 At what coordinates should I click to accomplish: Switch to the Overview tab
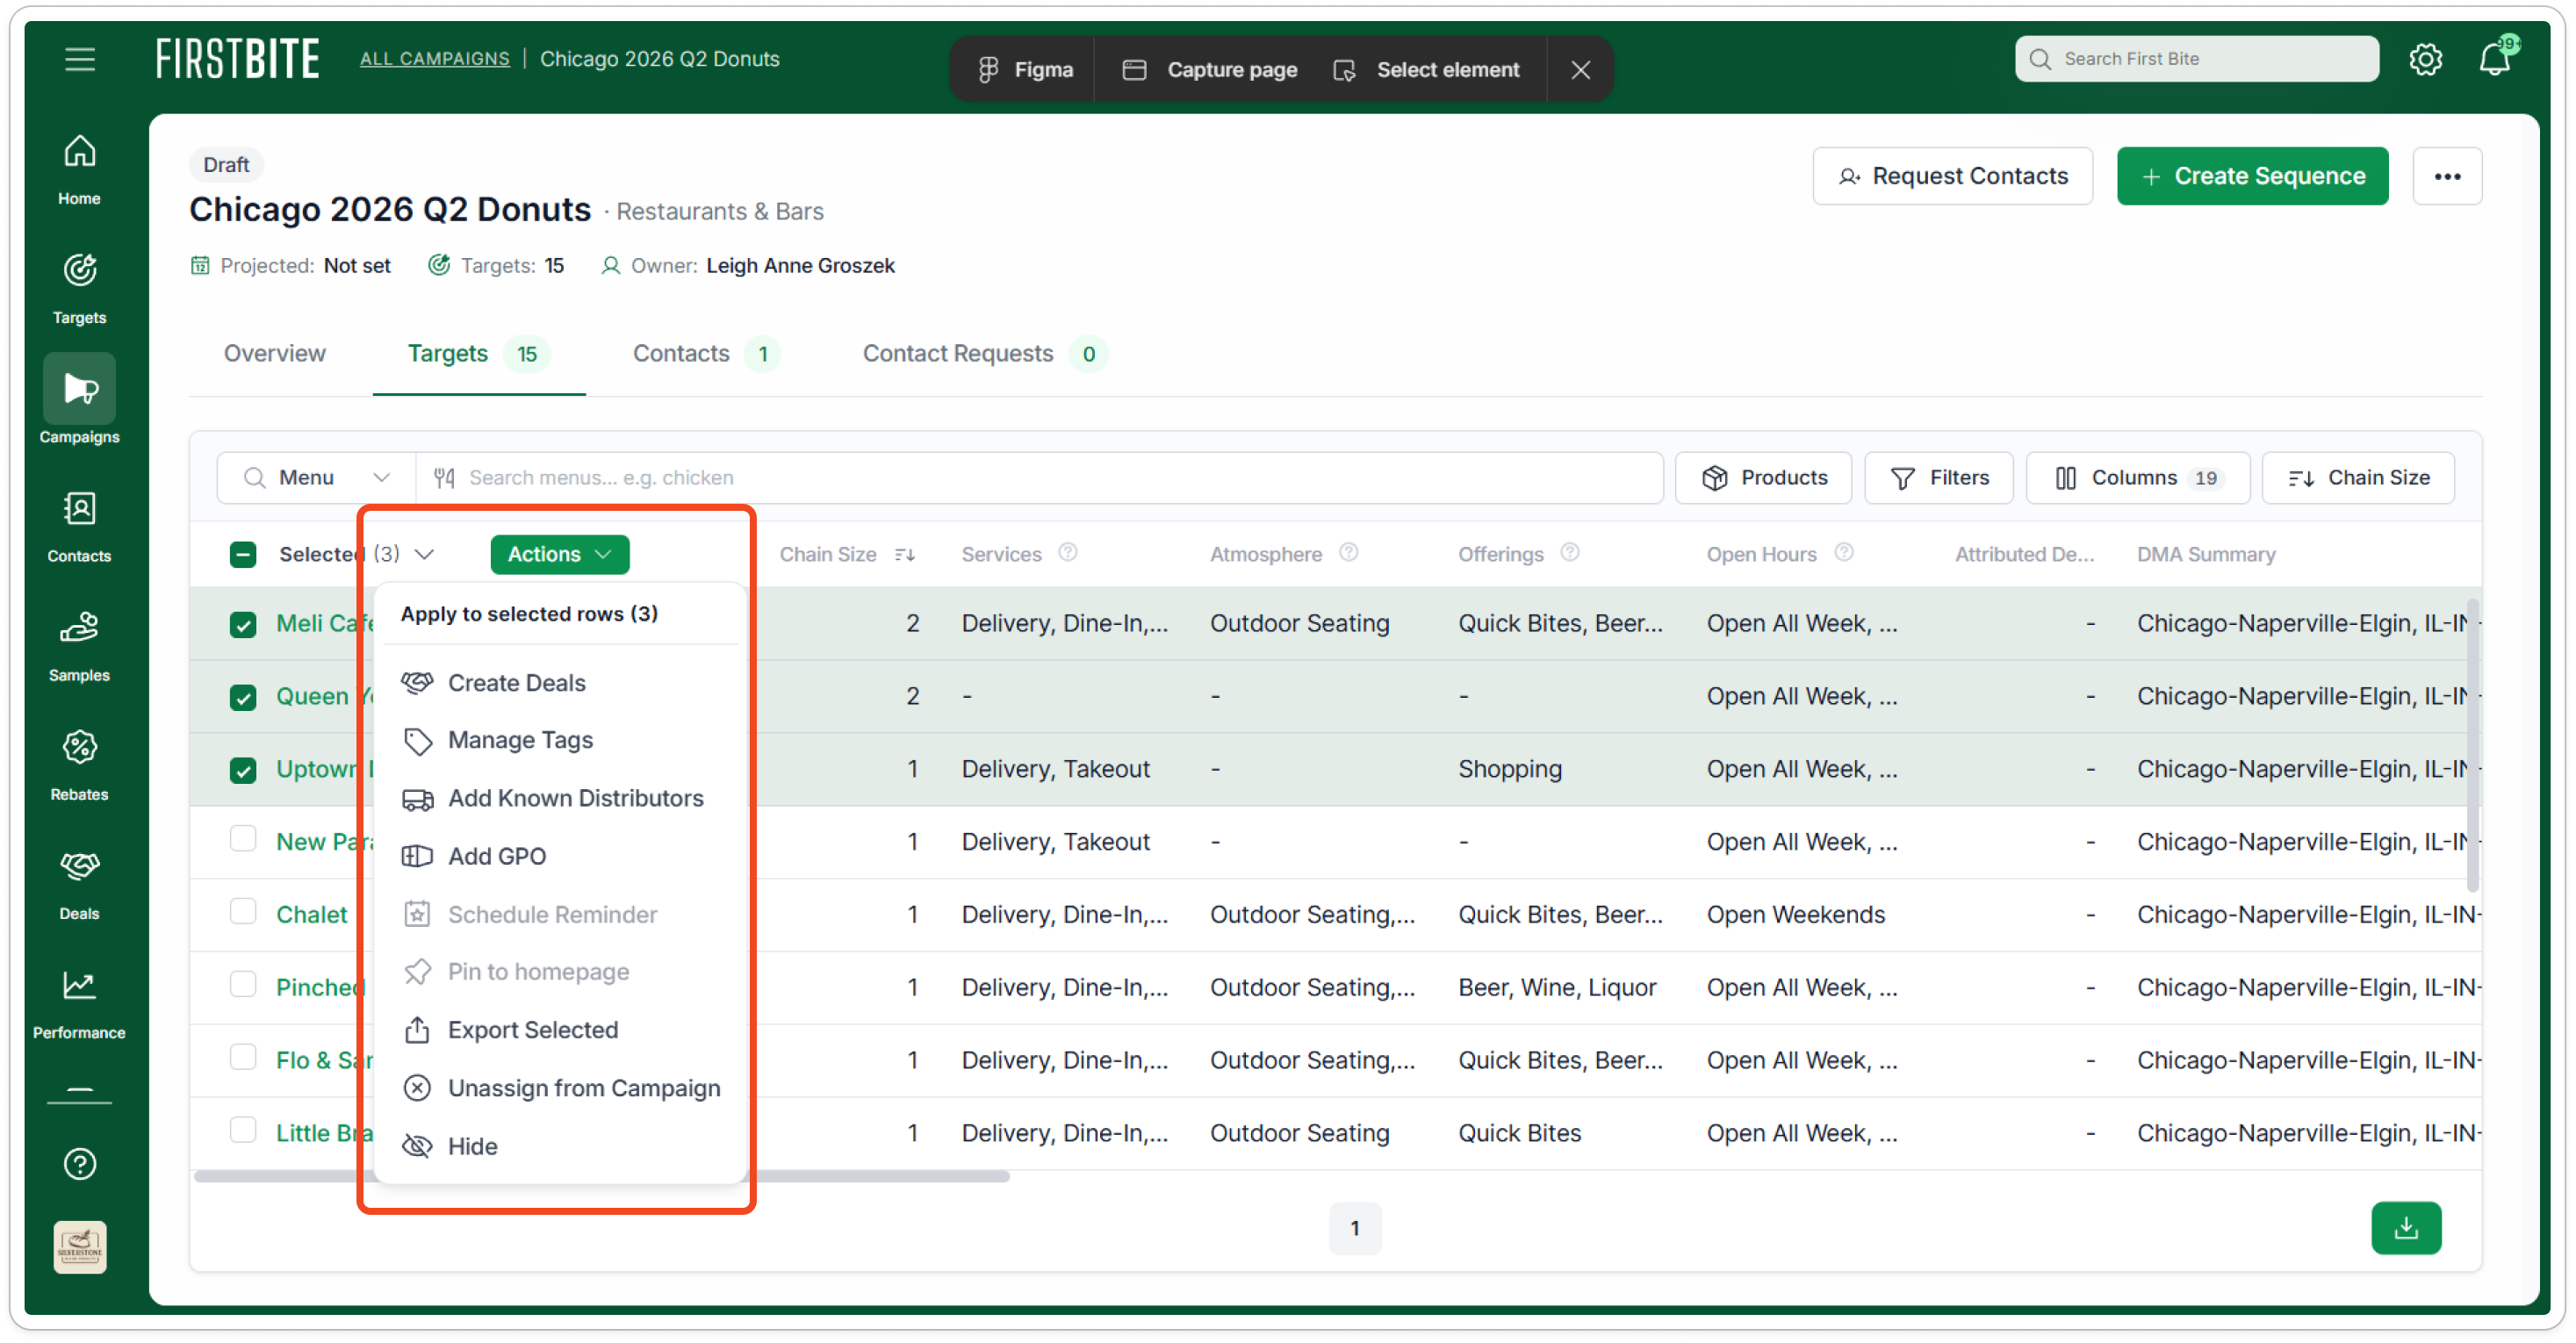tap(274, 353)
